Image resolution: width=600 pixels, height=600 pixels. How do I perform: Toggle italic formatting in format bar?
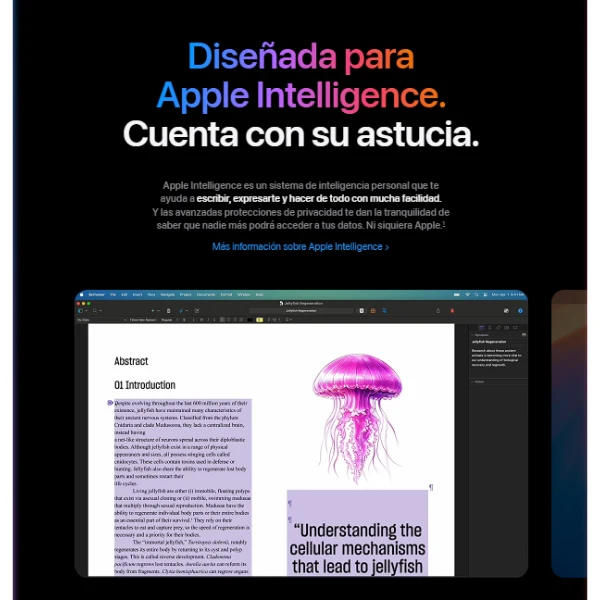(208, 320)
